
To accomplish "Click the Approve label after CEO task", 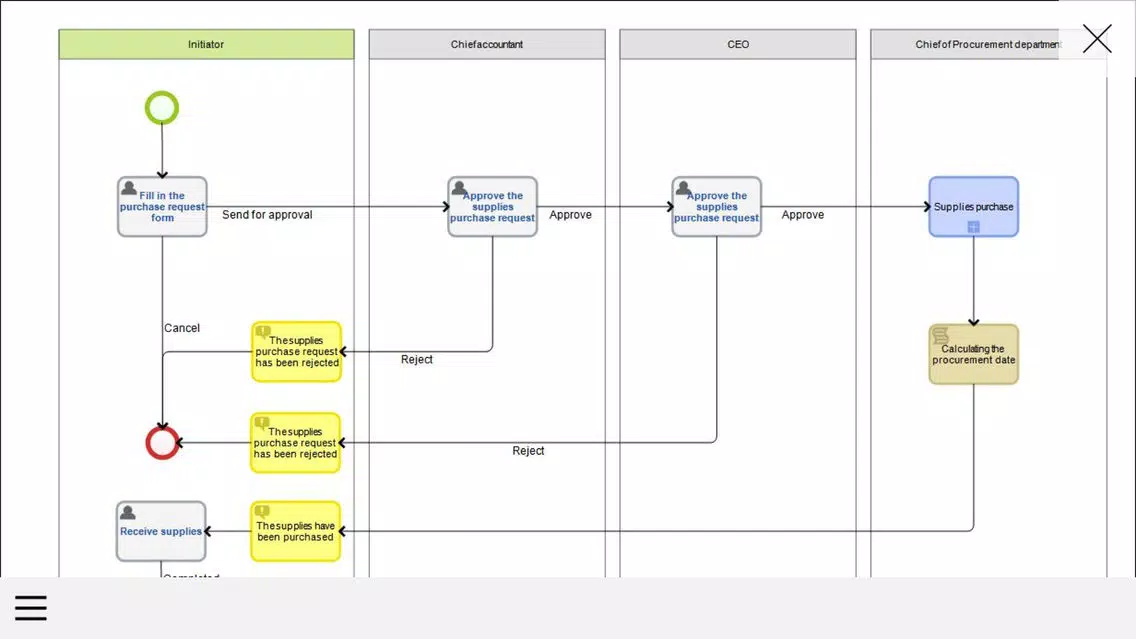I will point(803,214).
